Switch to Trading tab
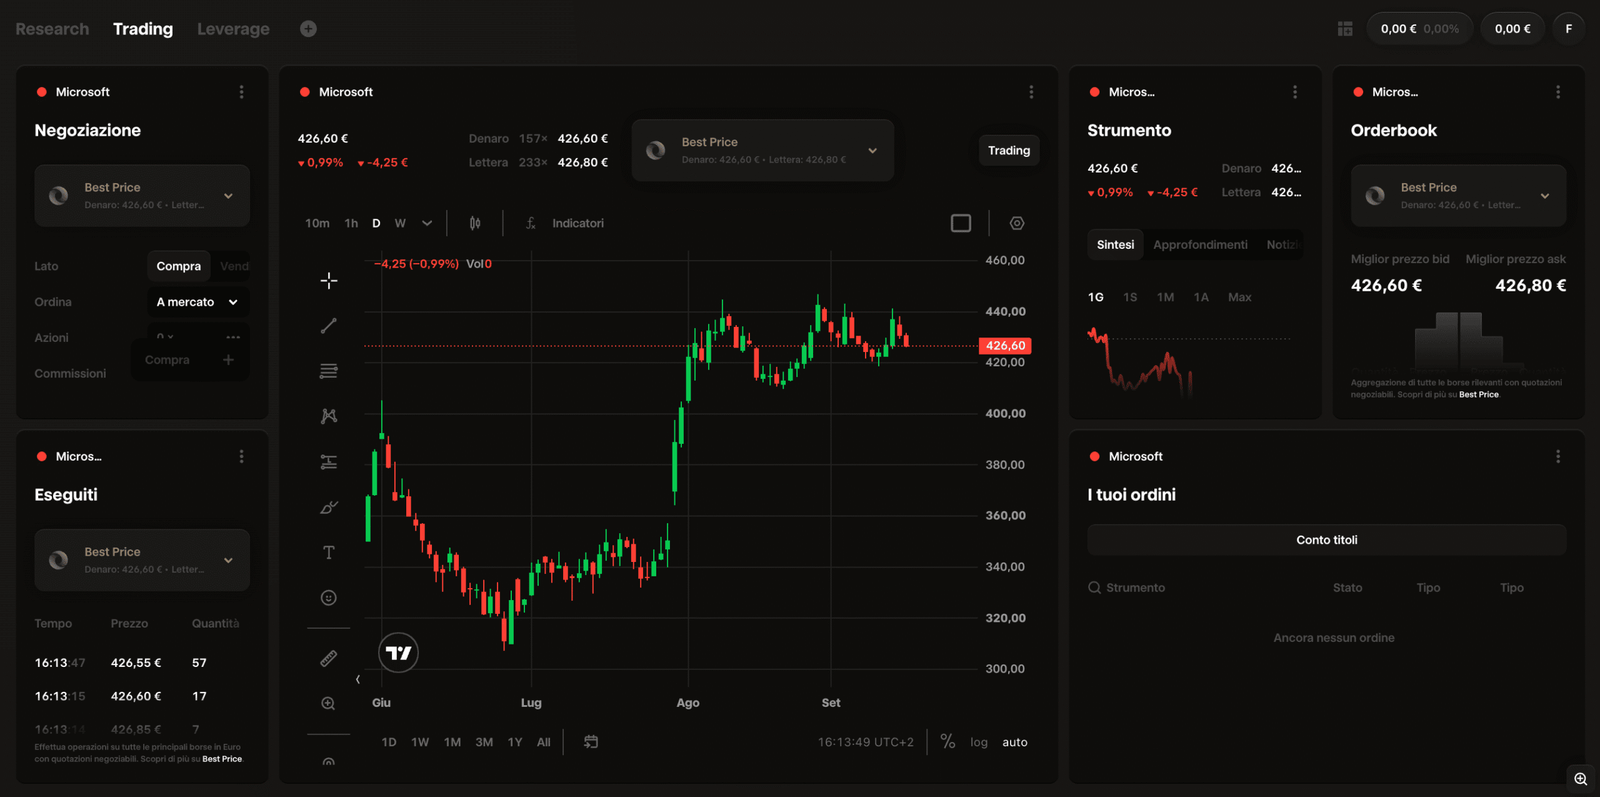Image resolution: width=1600 pixels, height=797 pixels. [143, 29]
